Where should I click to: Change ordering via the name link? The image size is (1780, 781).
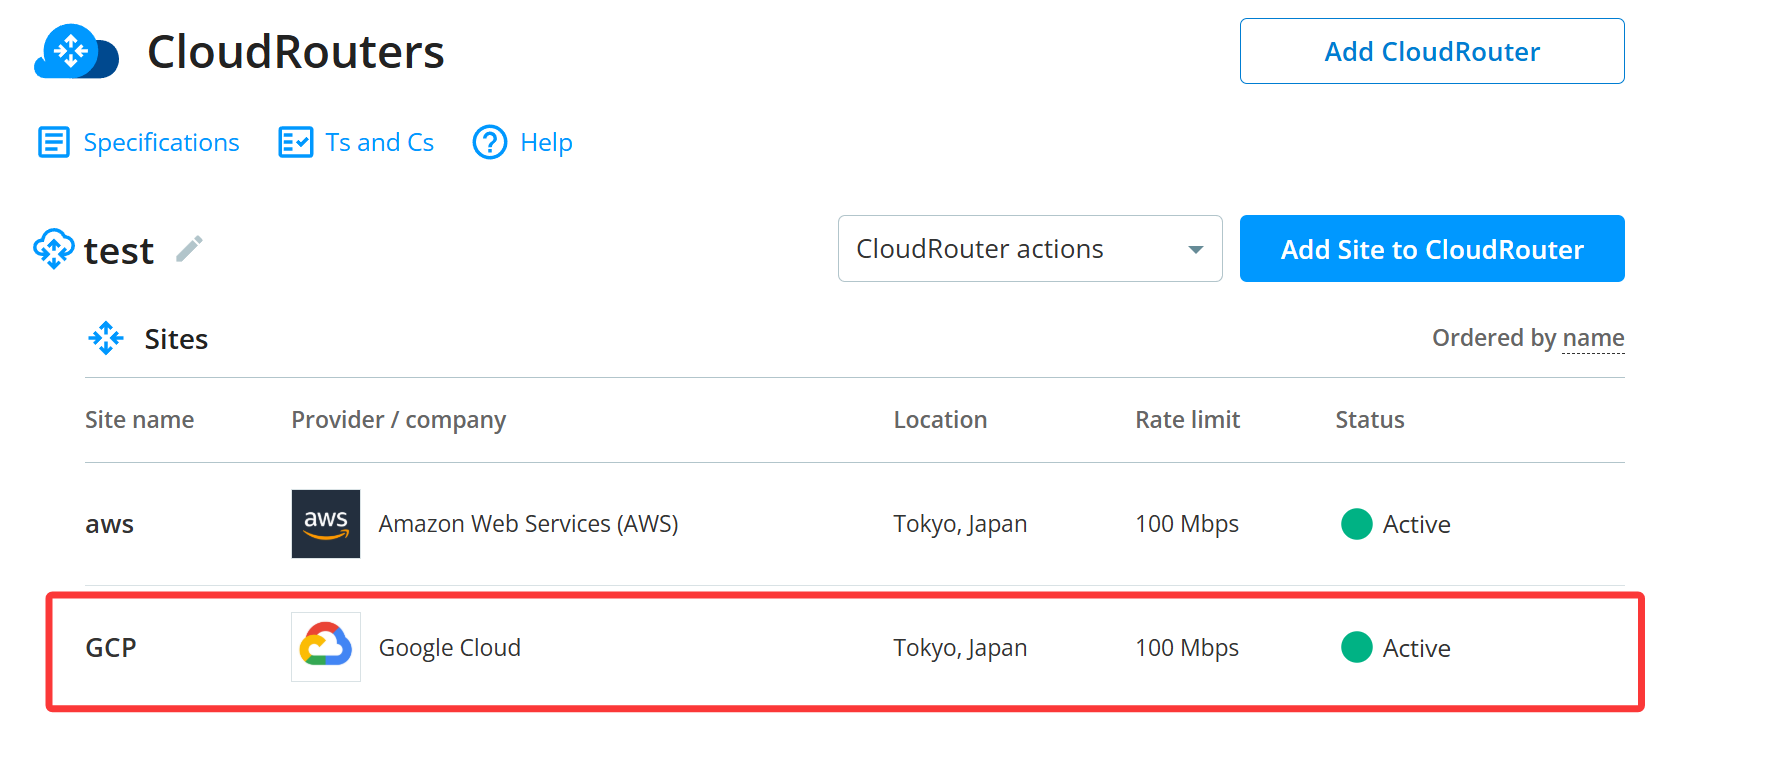1593,338
